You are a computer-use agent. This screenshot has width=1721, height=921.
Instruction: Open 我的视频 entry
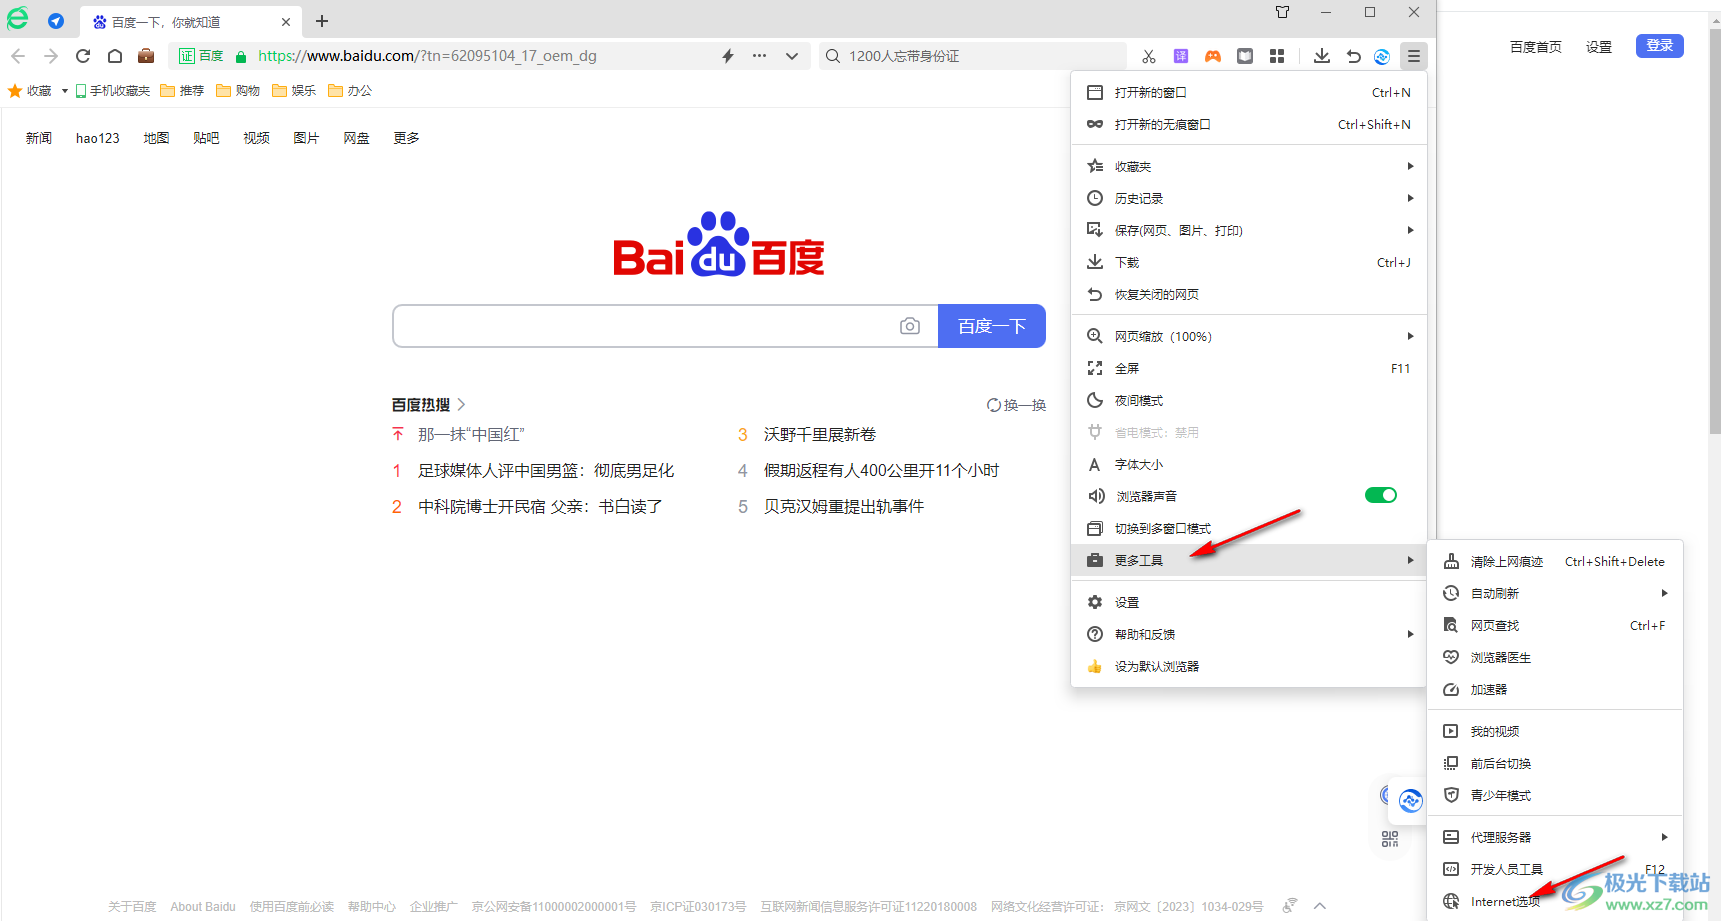coord(1555,731)
